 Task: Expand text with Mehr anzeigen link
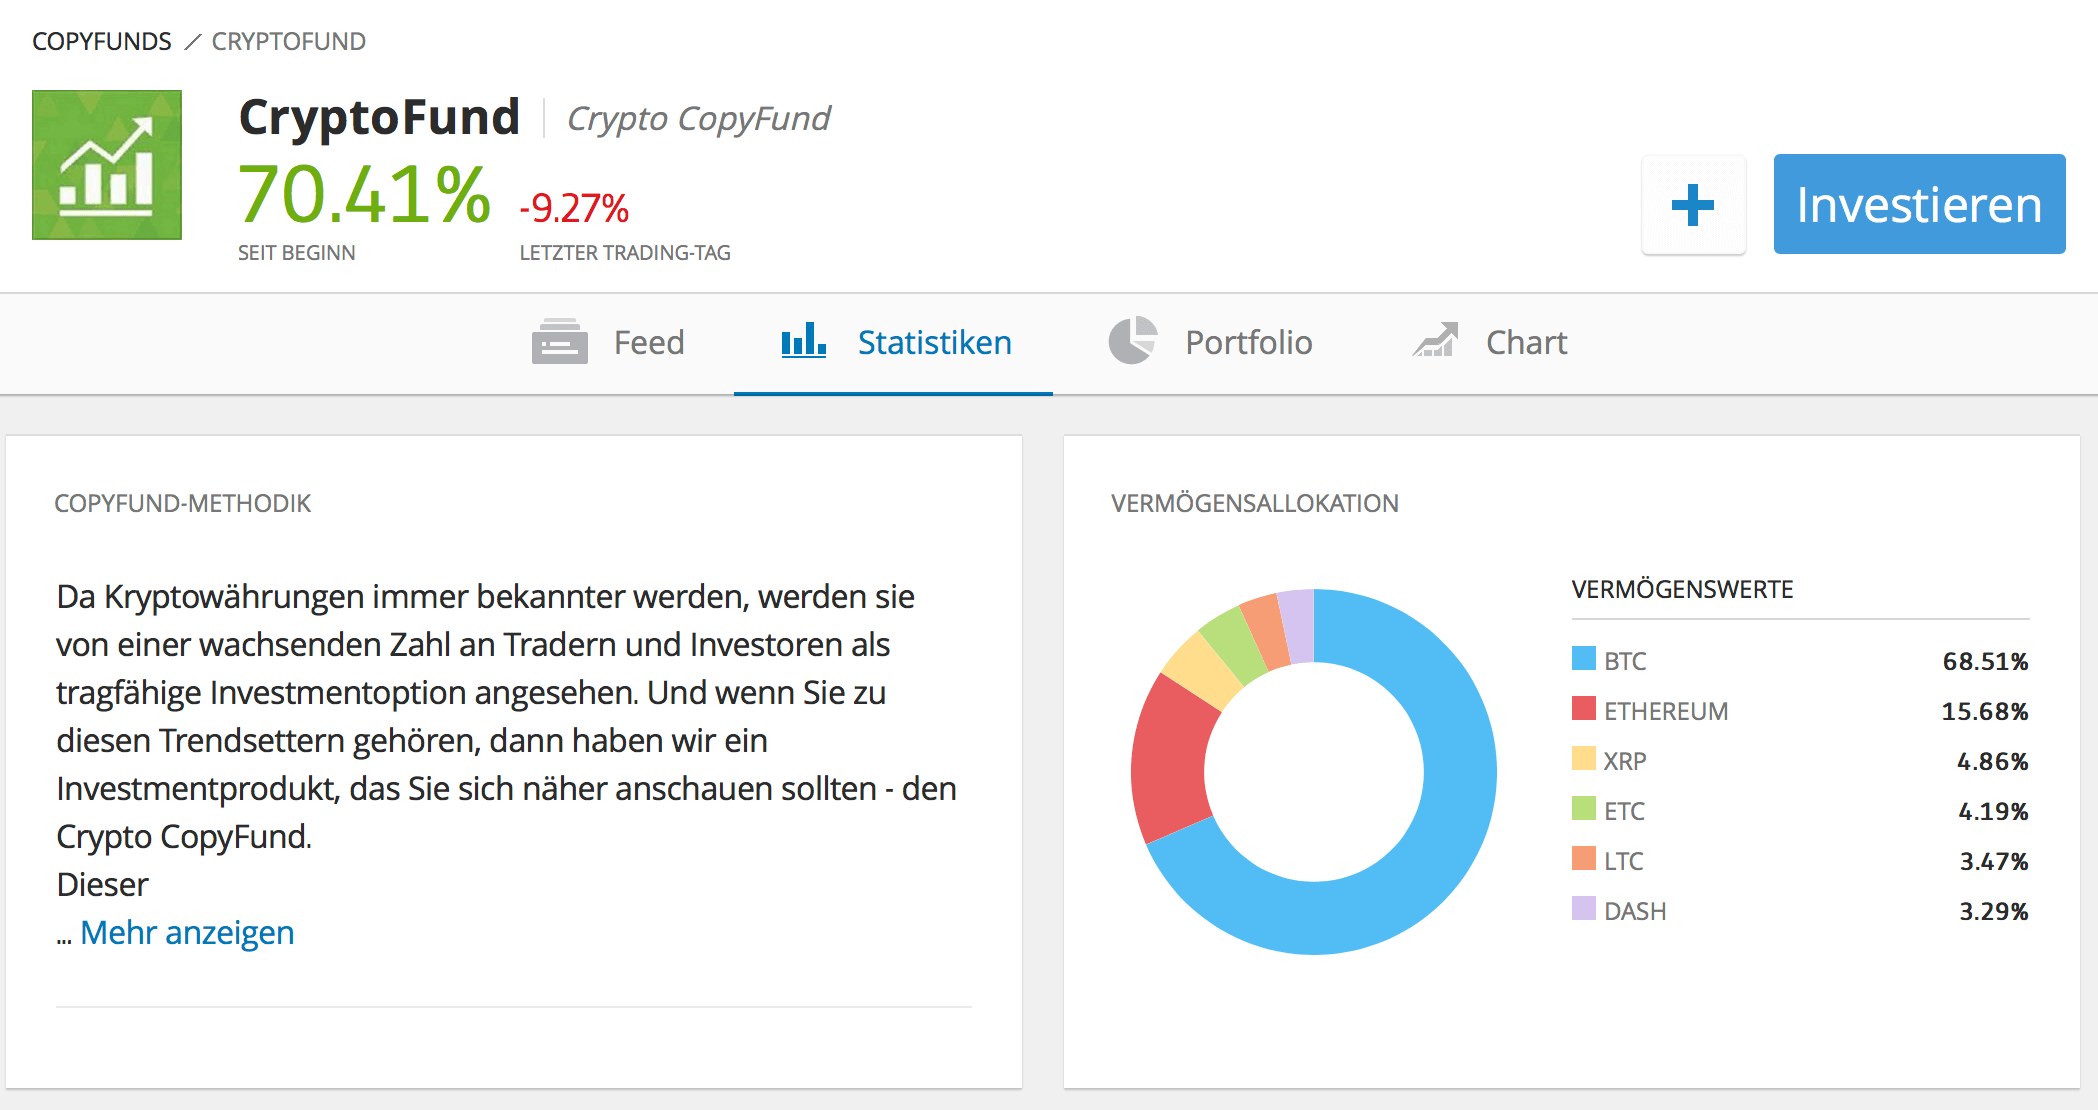coord(187,932)
